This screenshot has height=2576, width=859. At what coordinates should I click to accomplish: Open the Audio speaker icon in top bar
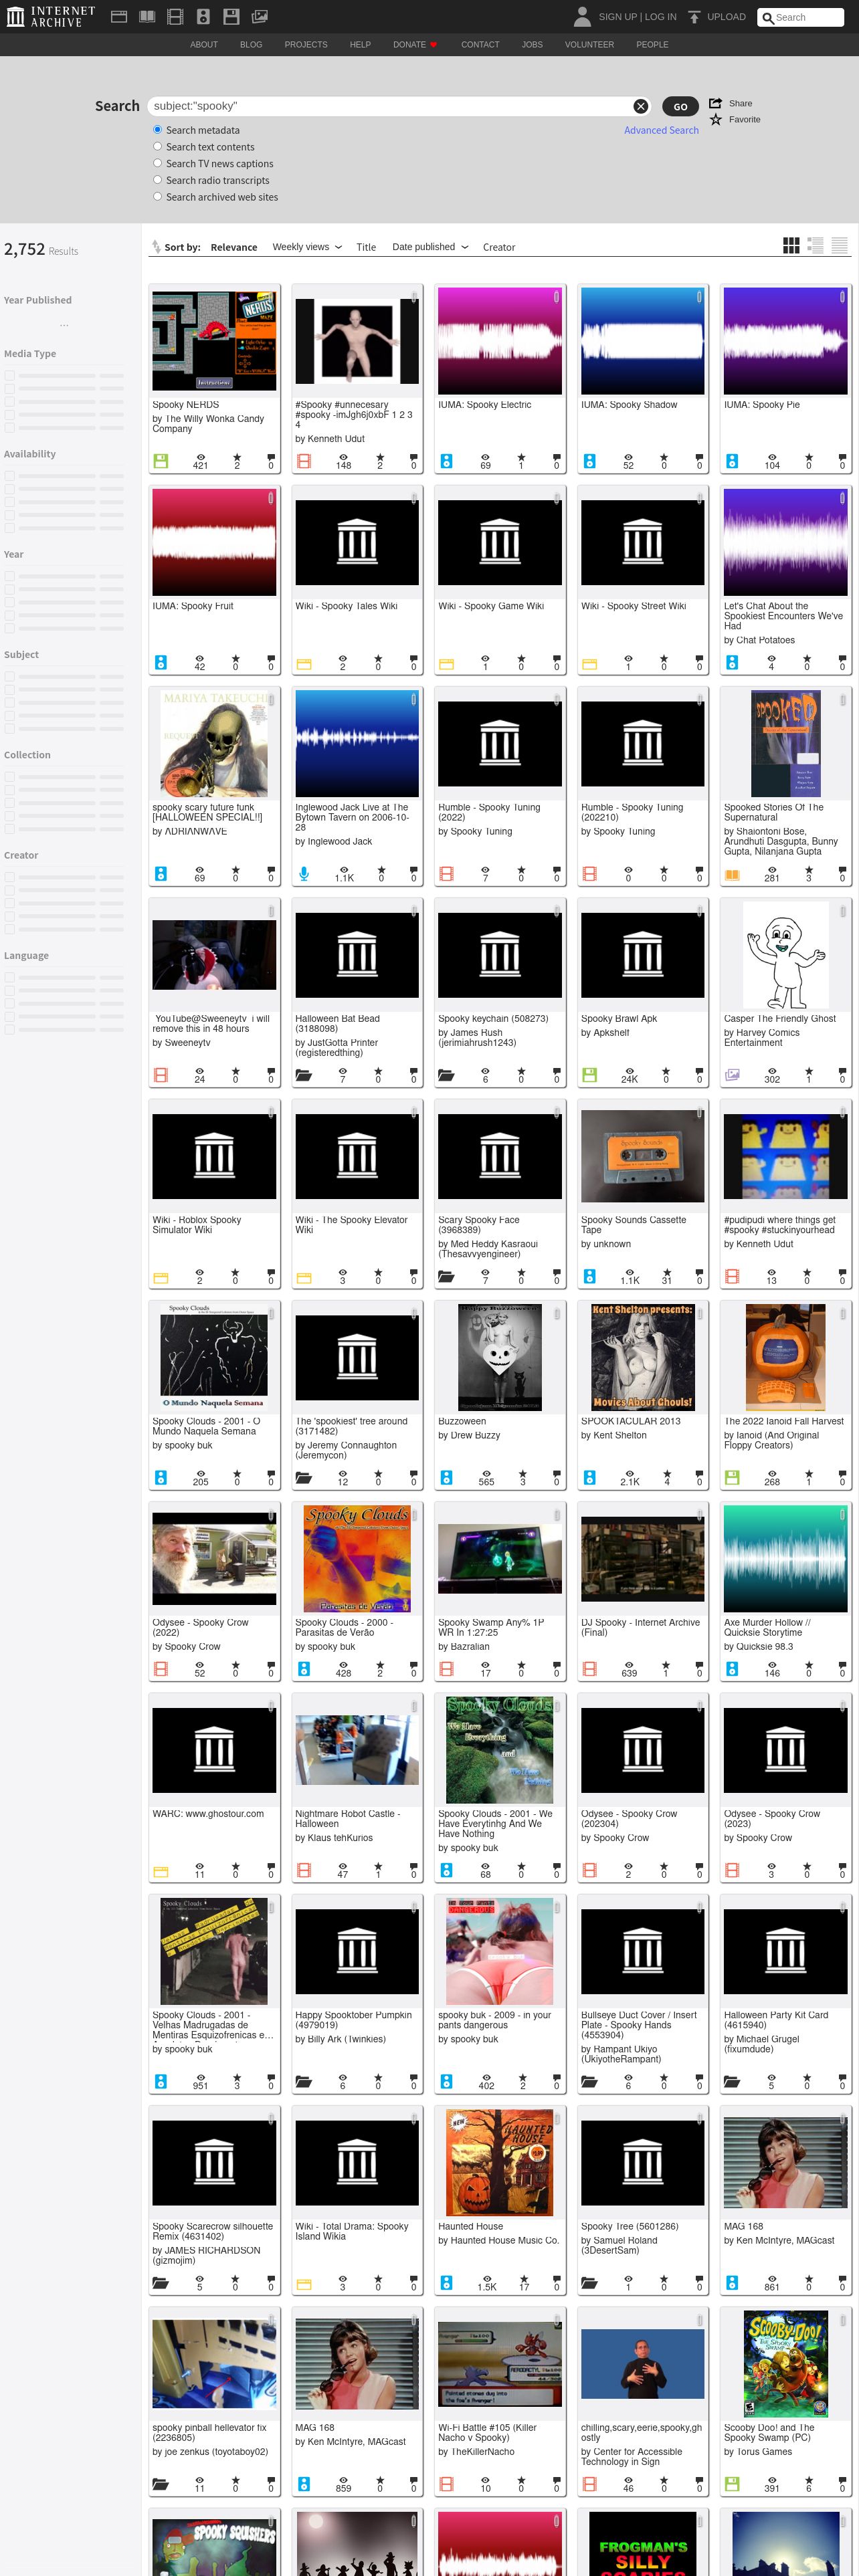[203, 17]
